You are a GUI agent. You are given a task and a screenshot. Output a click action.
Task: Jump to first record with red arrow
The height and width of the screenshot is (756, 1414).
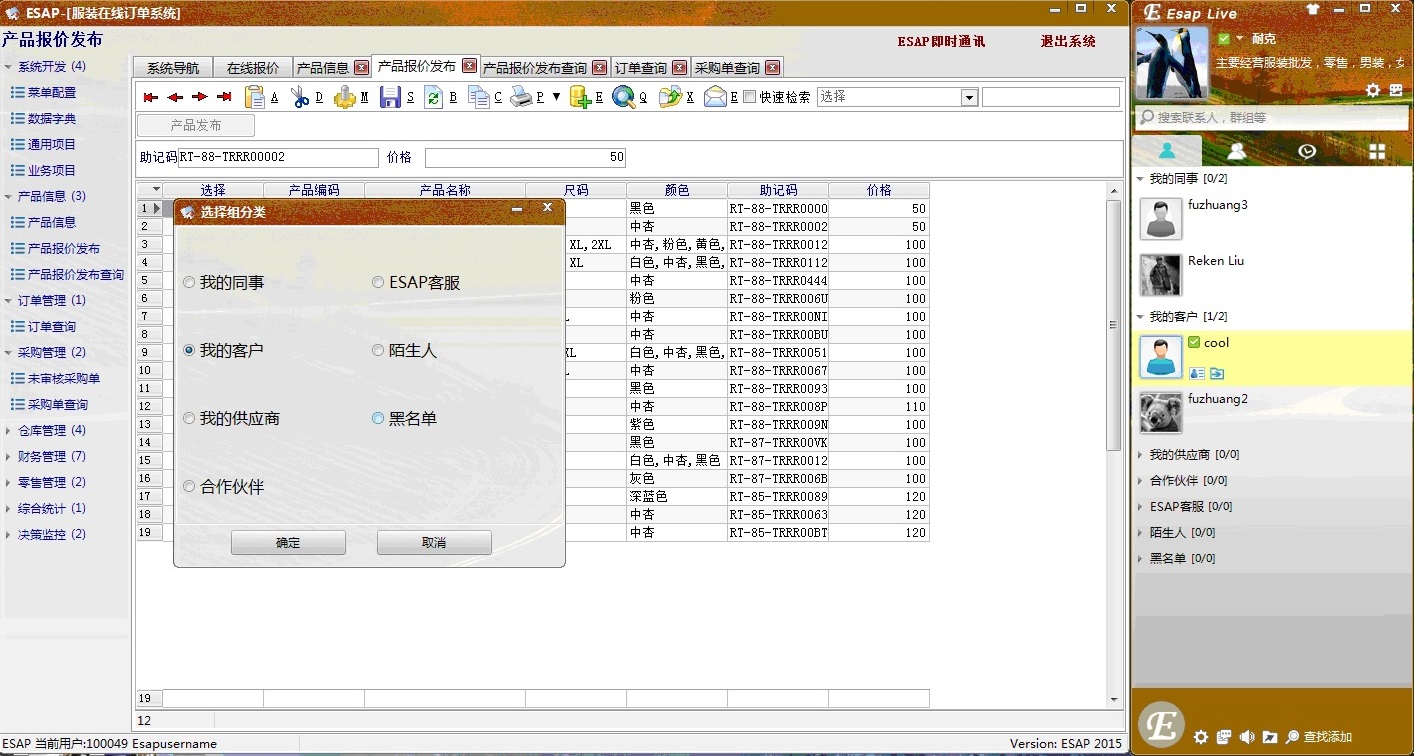pos(151,97)
